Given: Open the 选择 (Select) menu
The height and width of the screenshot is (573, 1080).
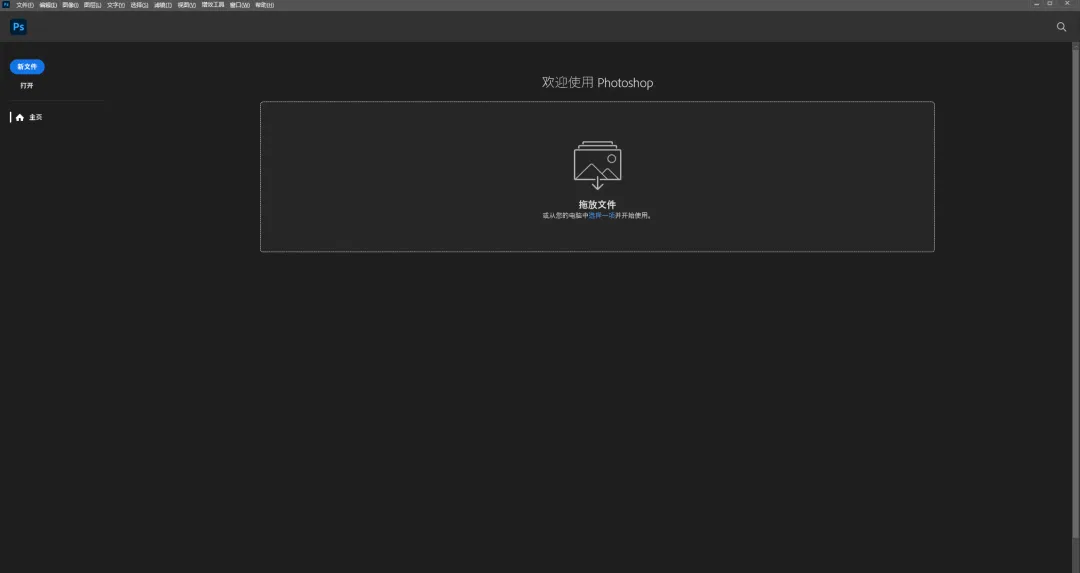Looking at the screenshot, I should (x=139, y=5).
